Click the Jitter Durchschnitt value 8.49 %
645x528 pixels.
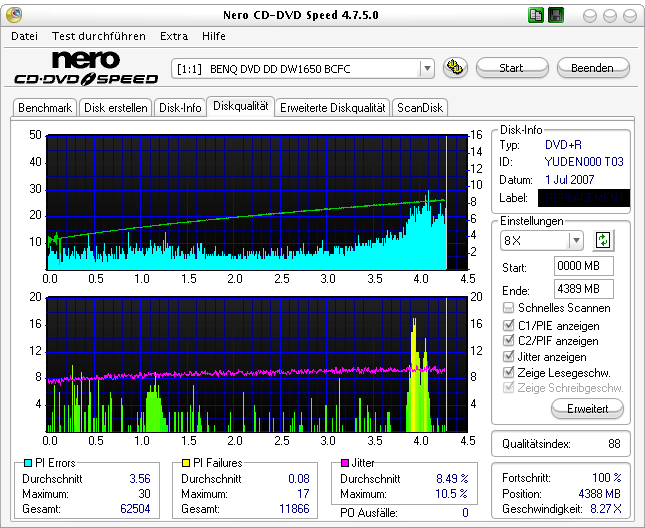click(x=452, y=479)
